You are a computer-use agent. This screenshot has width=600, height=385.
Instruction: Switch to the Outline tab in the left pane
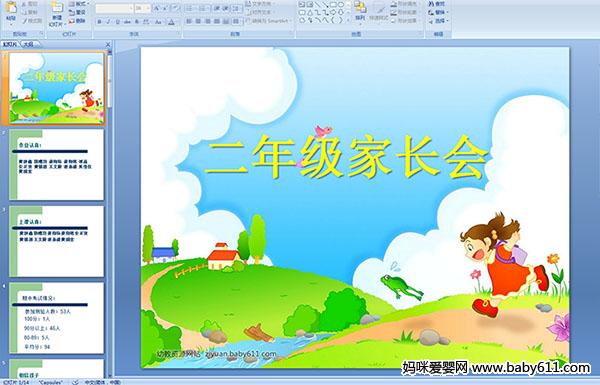[x=28, y=44]
